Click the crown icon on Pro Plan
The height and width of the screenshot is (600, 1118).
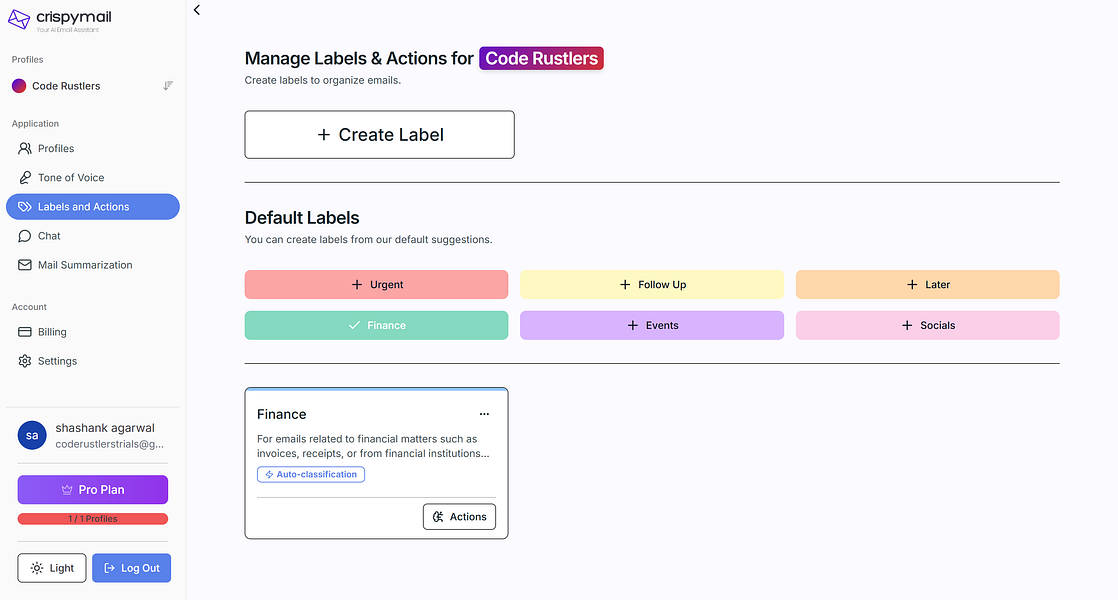tap(68, 490)
